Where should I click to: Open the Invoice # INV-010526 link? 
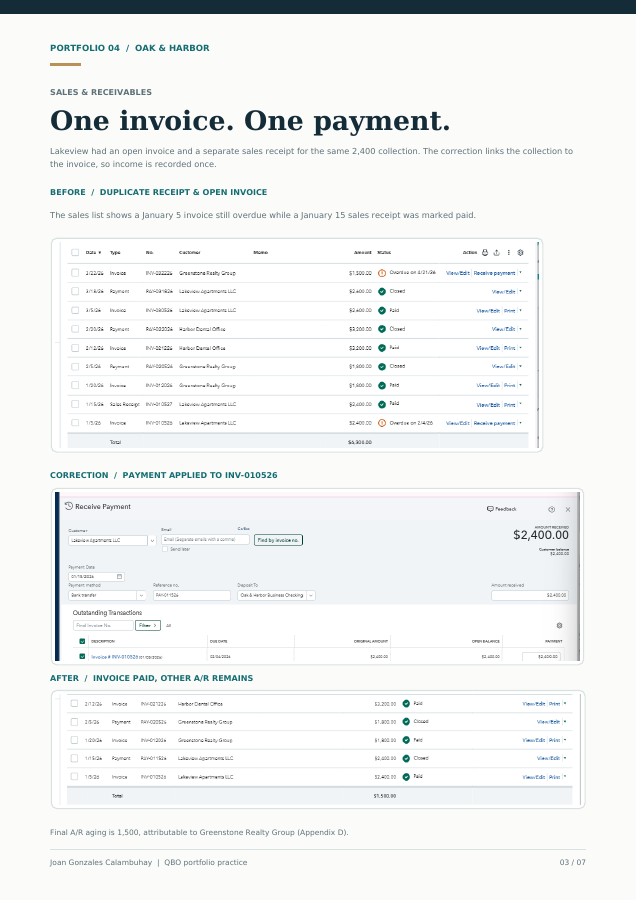(114, 657)
